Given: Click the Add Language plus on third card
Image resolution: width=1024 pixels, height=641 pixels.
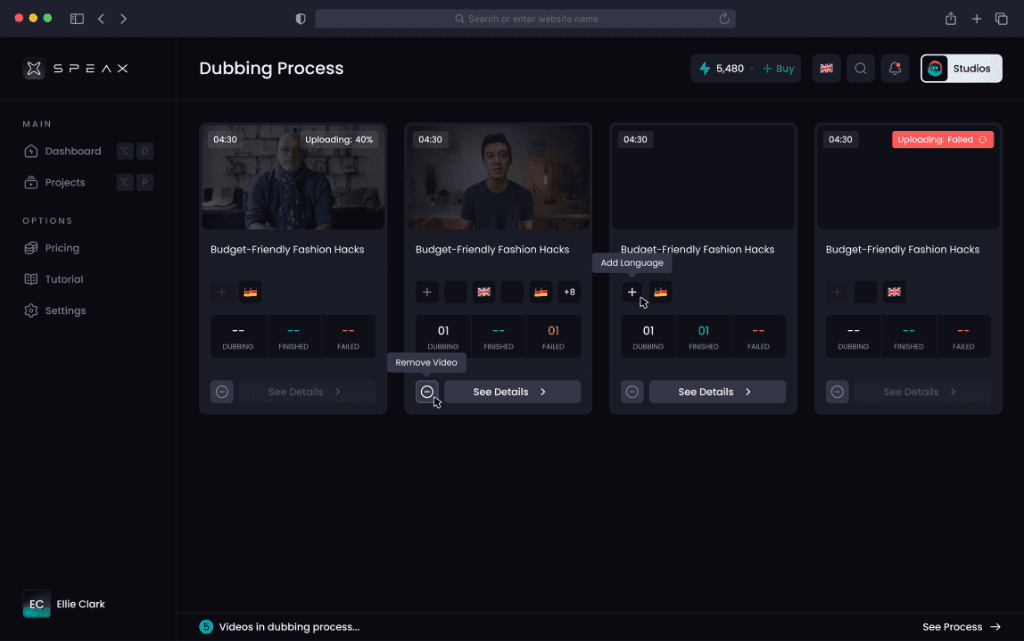Looking at the screenshot, I should [632, 291].
